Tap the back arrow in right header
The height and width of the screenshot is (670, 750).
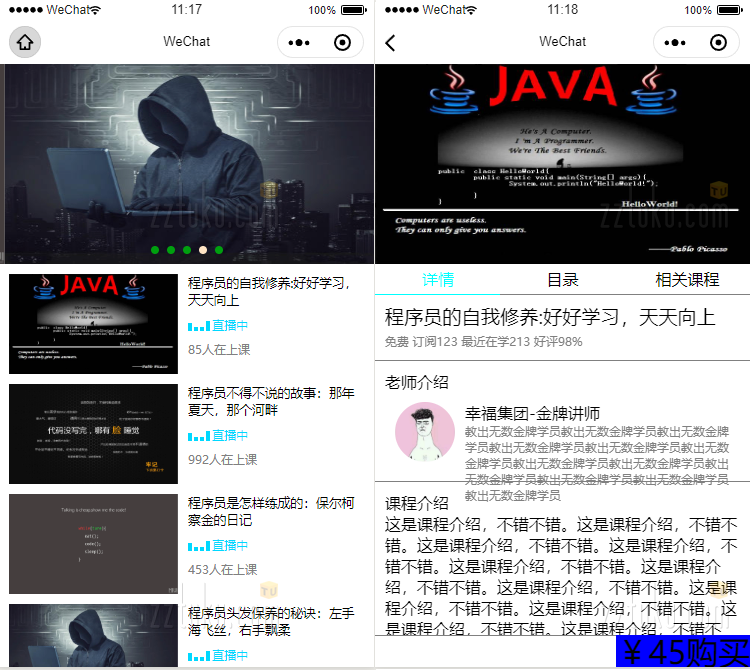[391, 42]
